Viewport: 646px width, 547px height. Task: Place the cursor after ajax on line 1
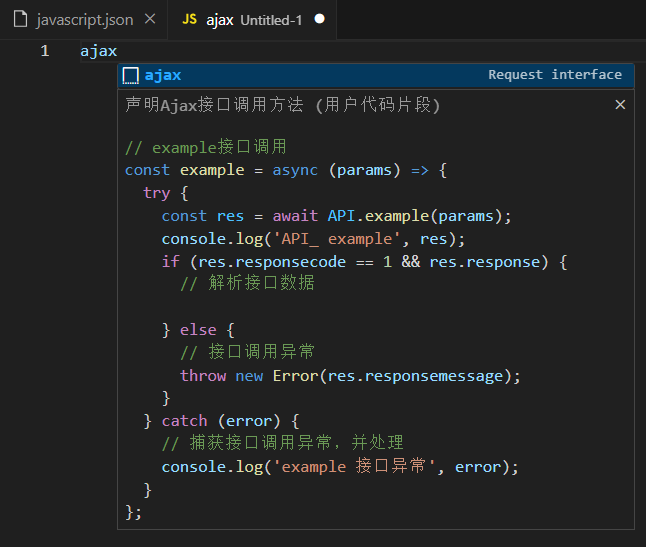tap(117, 51)
